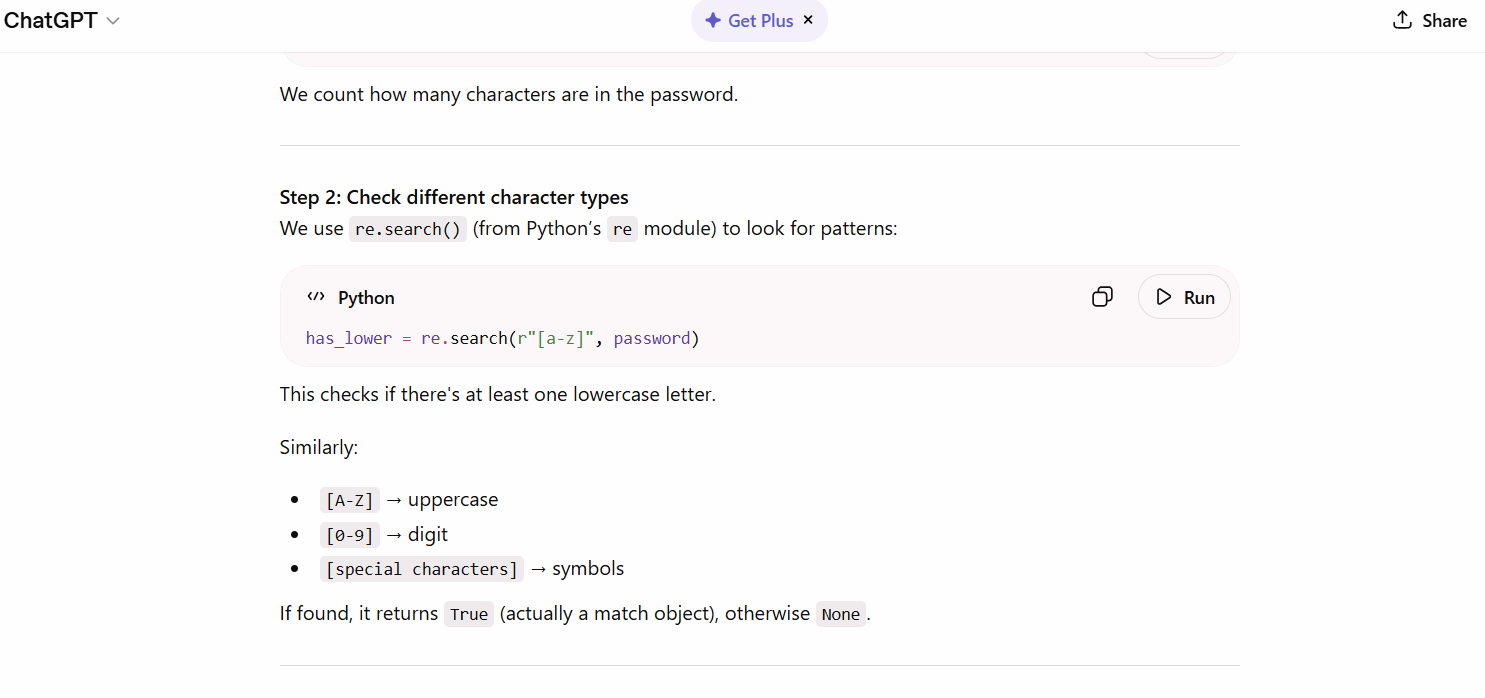Viewport: 1485px width, 698px height.
Task: Click the inline code True
Action: (469, 614)
